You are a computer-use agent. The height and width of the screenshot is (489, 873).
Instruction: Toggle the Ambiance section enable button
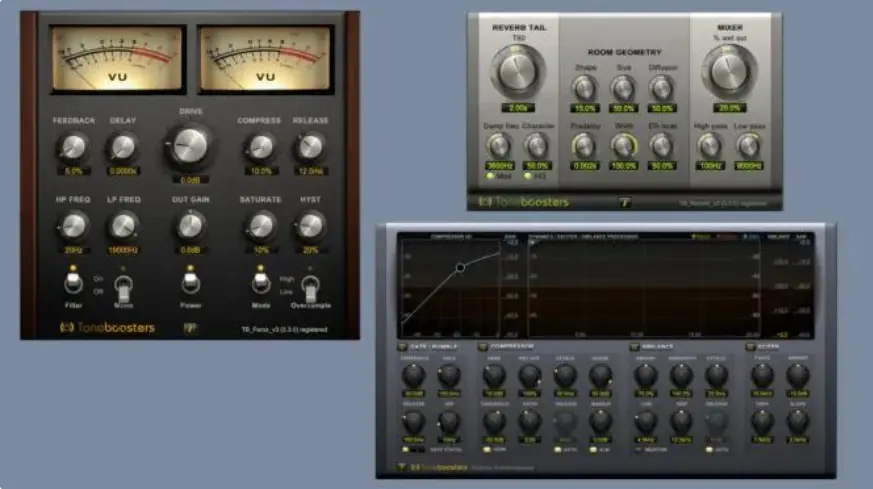coord(634,347)
